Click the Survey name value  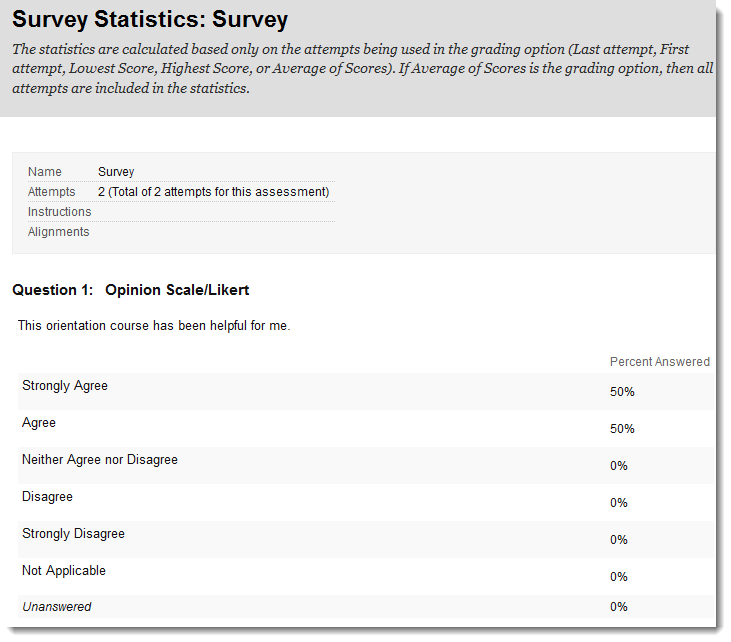point(116,172)
